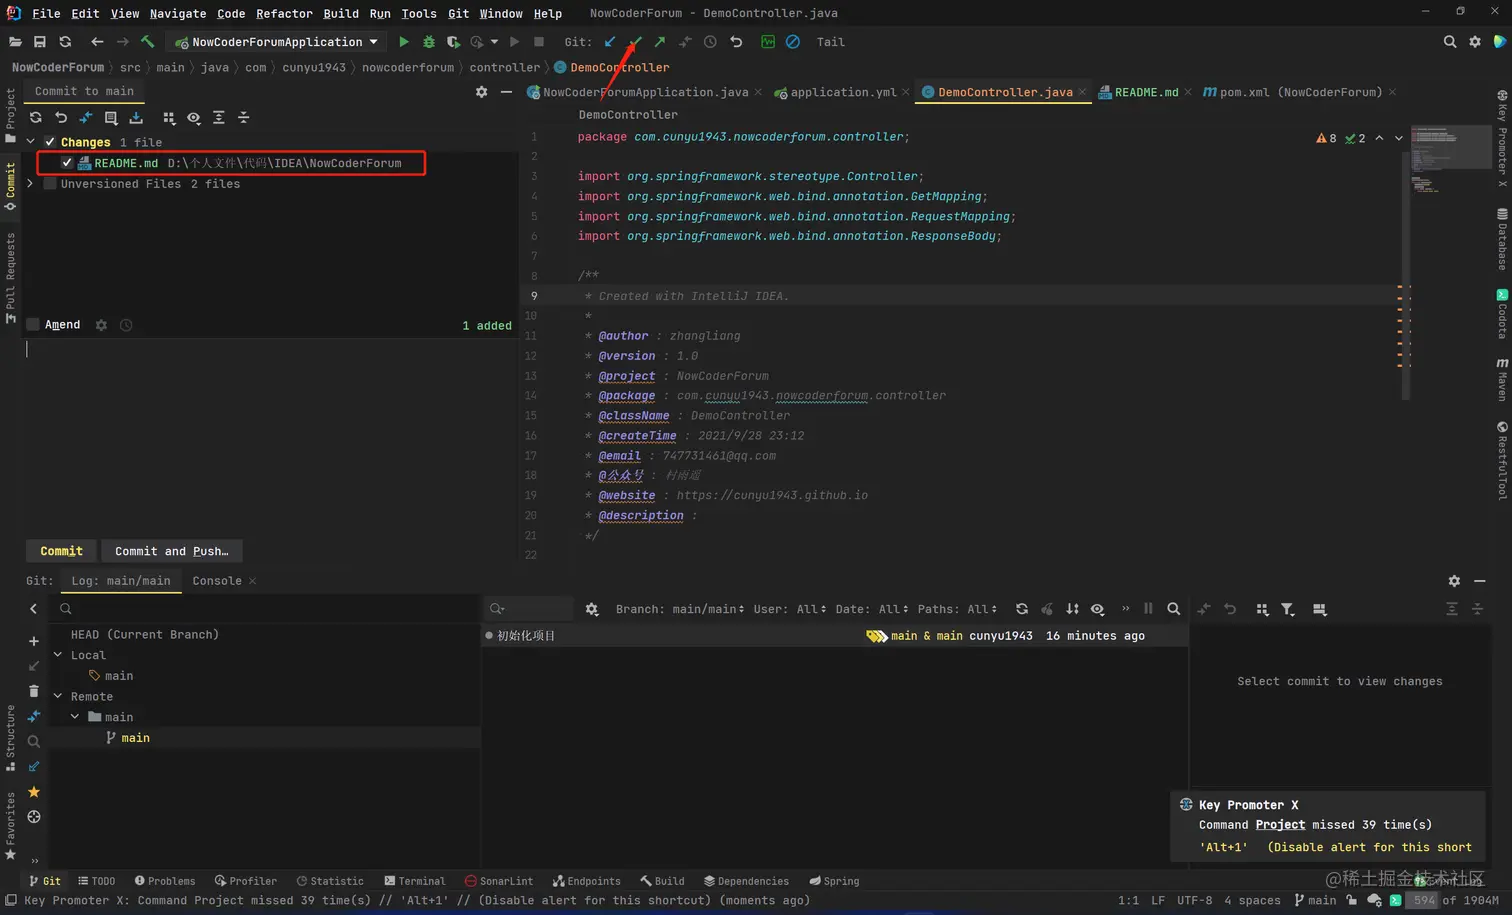Open the Terminal tool window tab
This screenshot has width=1512, height=915.
click(415, 881)
